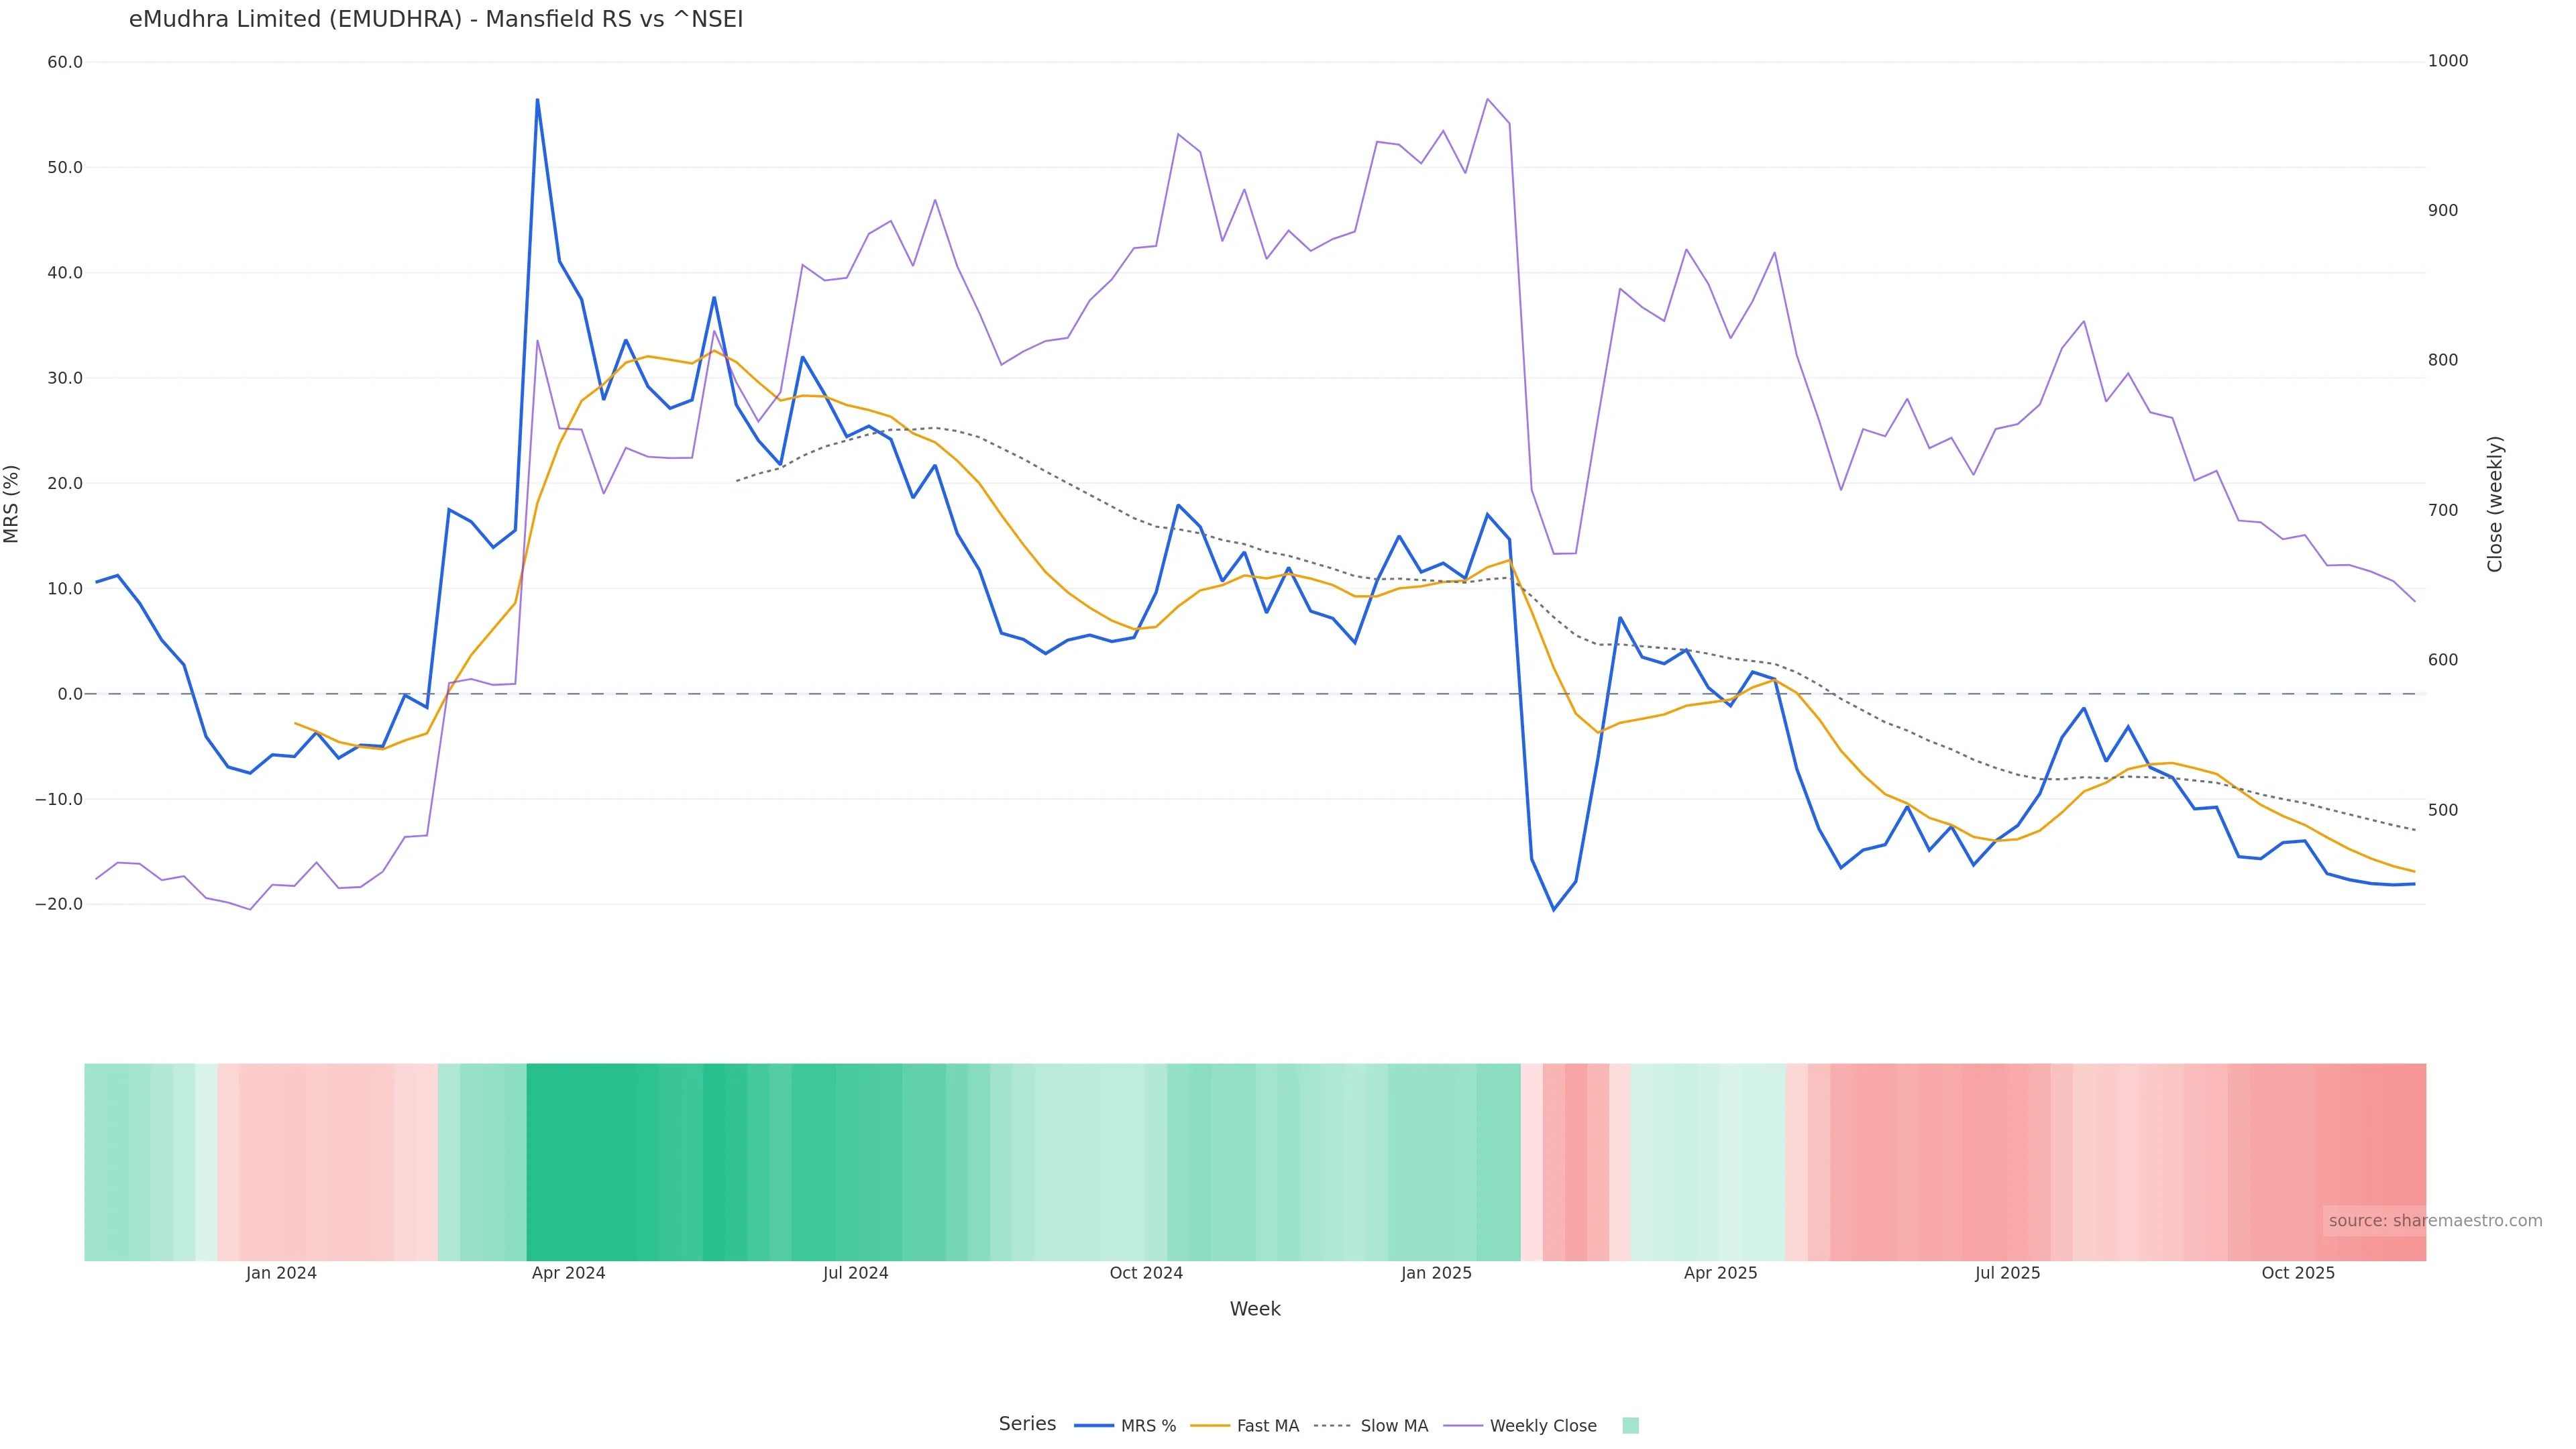Hide the Weekly Close legend series

(1542, 1426)
